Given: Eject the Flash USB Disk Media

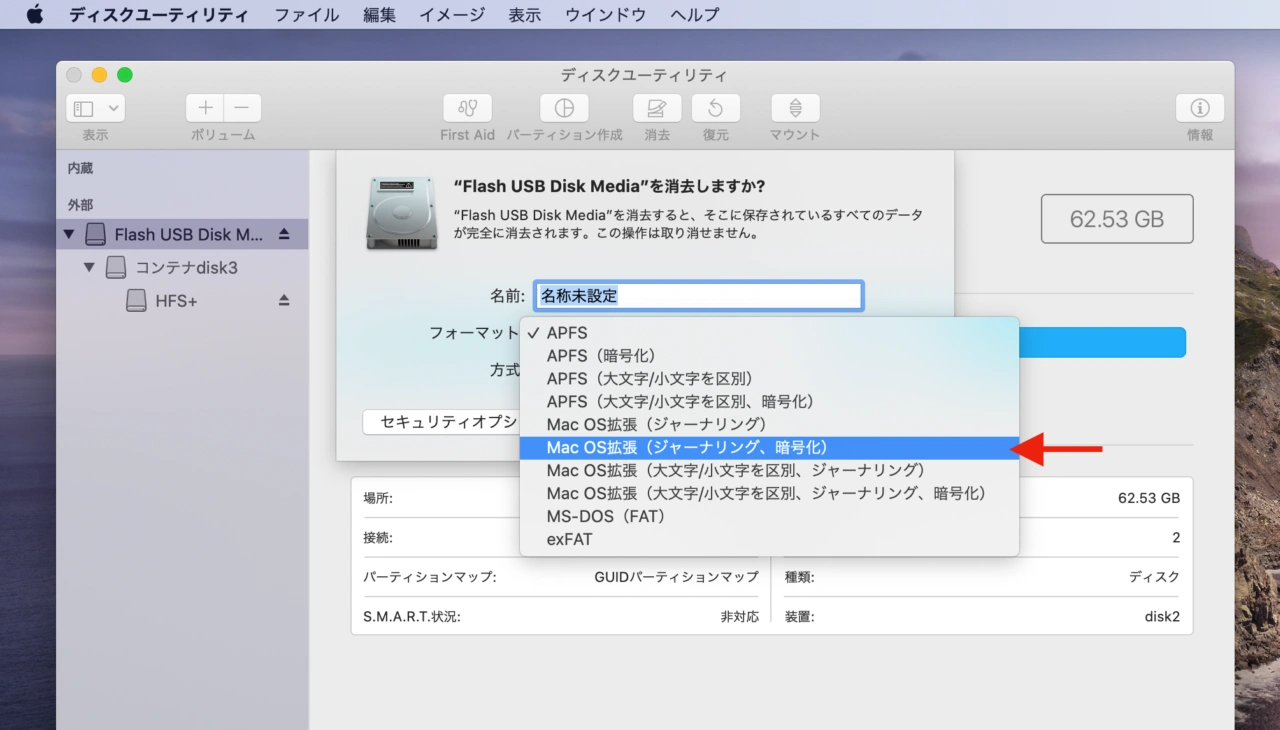Looking at the screenshot, I should pos(284,234).
